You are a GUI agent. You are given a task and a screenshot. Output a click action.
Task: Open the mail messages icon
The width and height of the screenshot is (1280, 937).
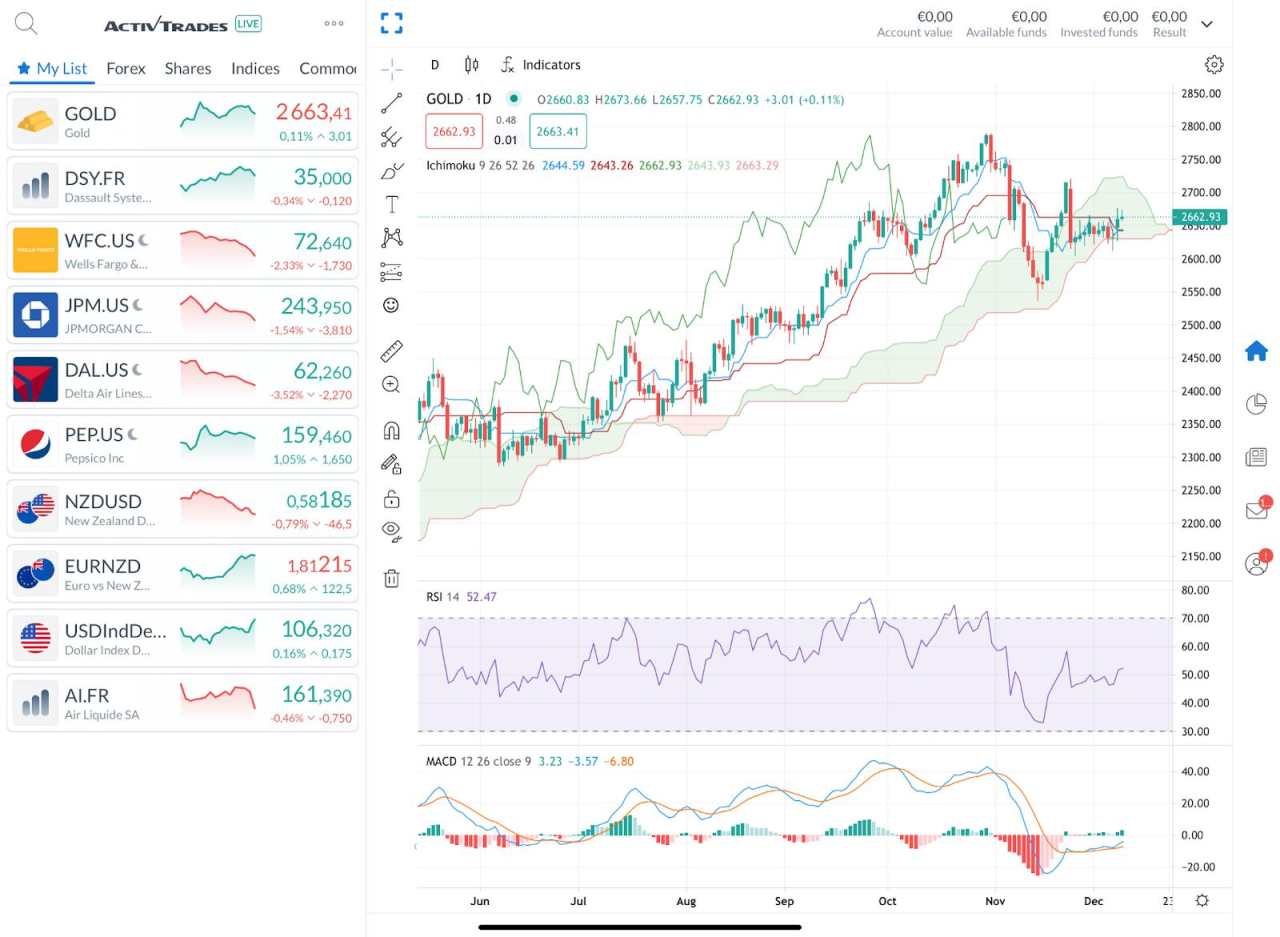click(1257, 510)
